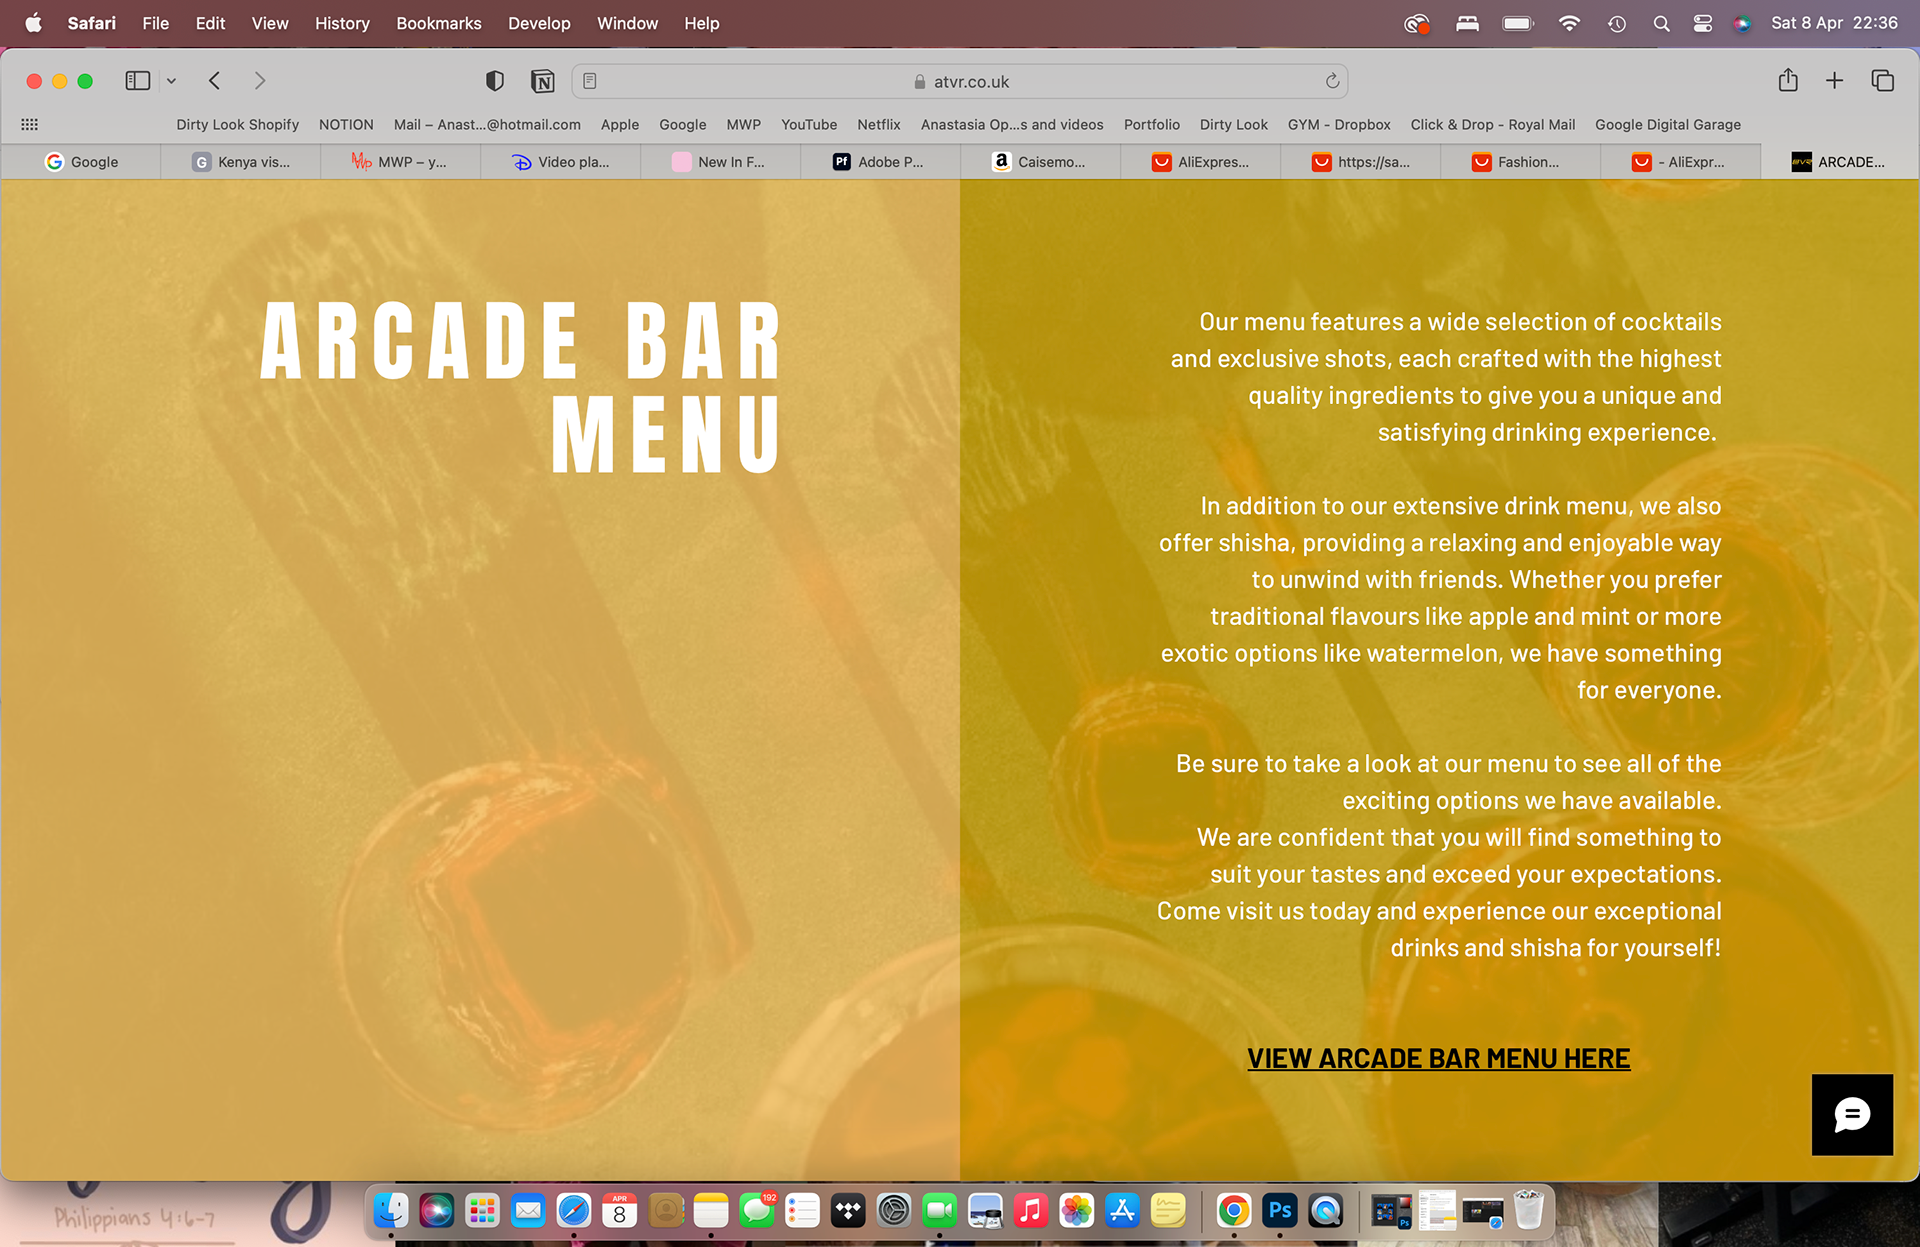This screenshot has width=1920, height=1247.
Task: Open TIDAL from the Dock
Action: (x=848, y=1211)
